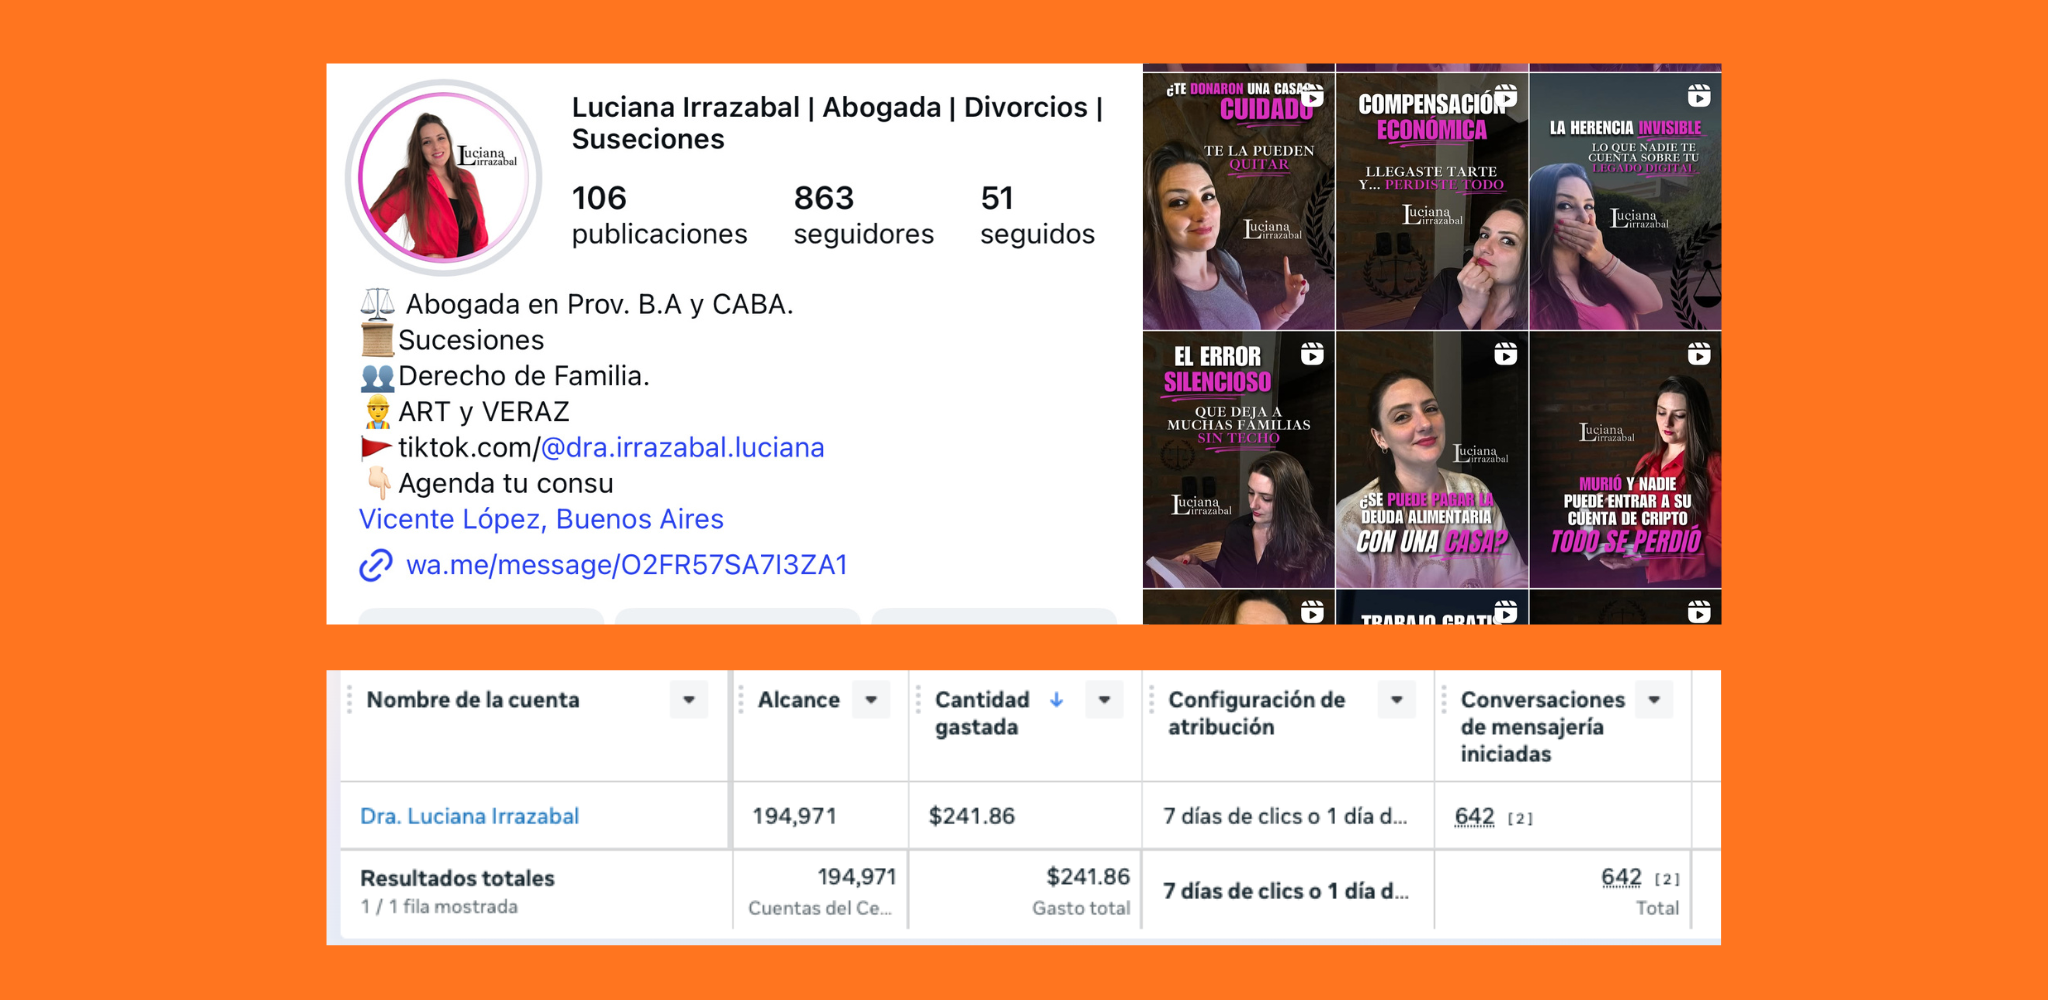Viewport: 2048px width, 1000px height.
Task: Open the Configuración de atribución dropdown
Action: click(x=1397, y=700)
